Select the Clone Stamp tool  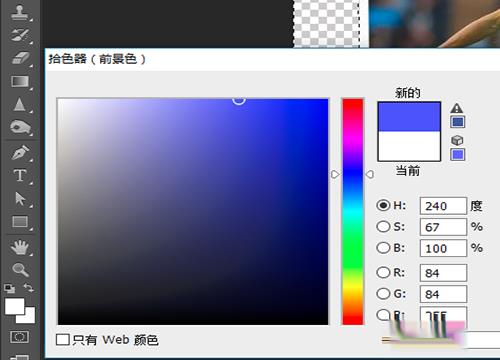click(x=19, y=12)
